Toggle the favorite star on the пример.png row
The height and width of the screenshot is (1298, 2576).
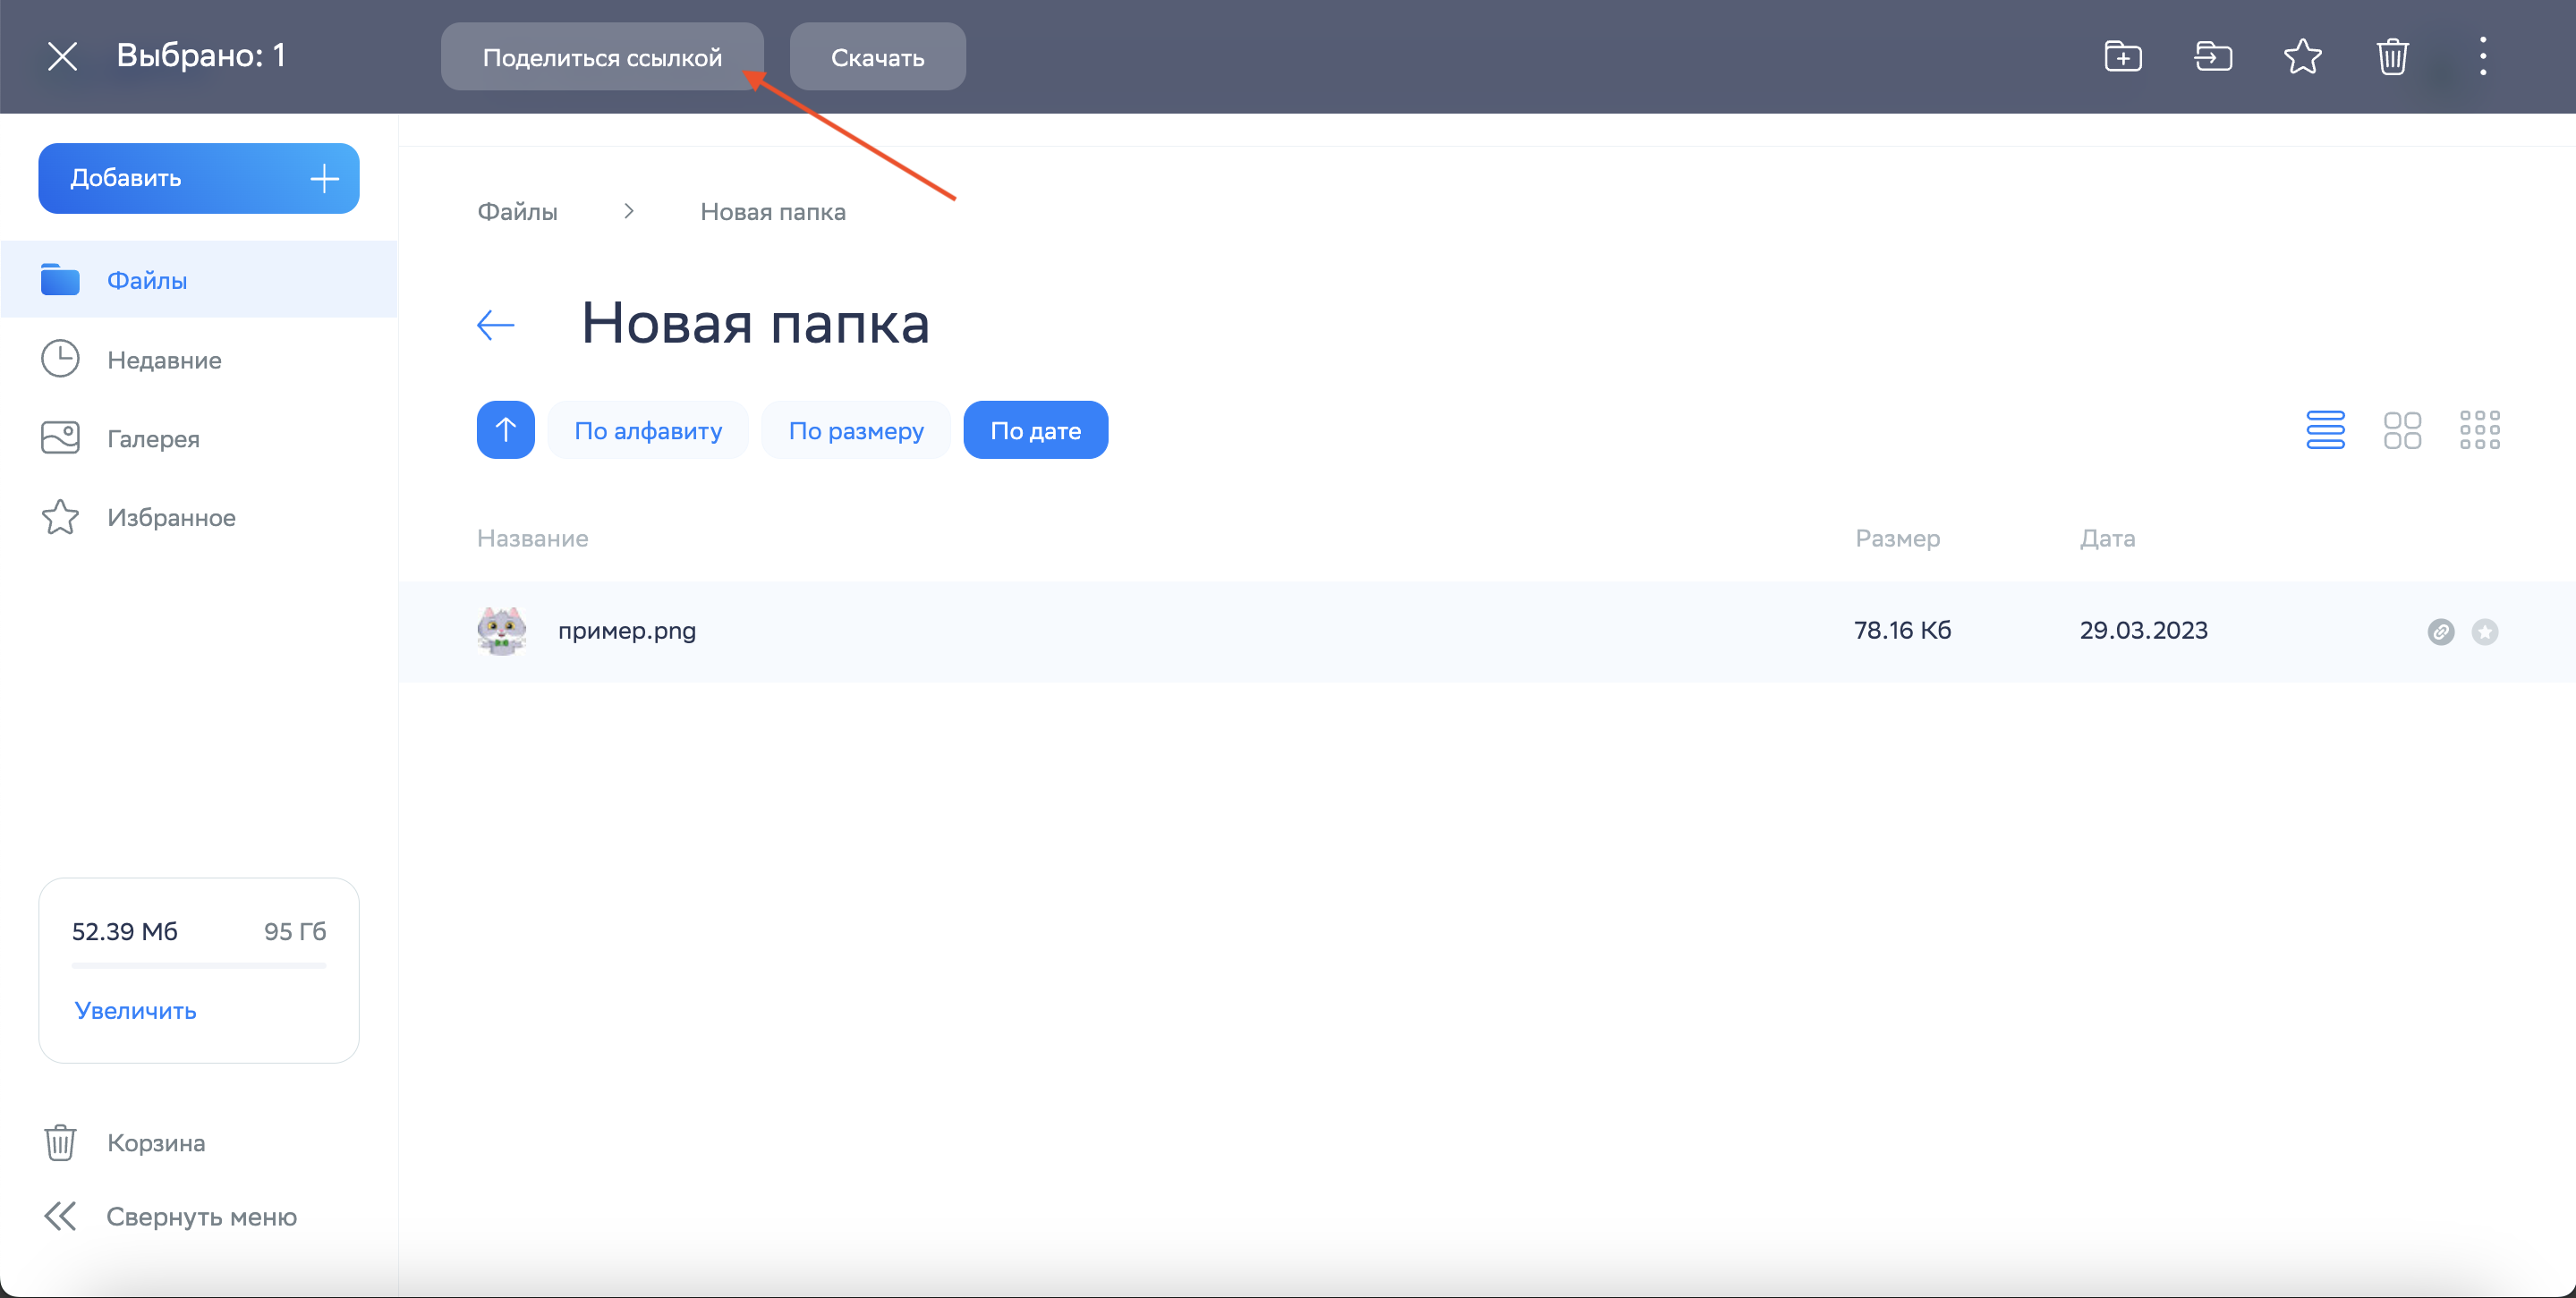2484,632
